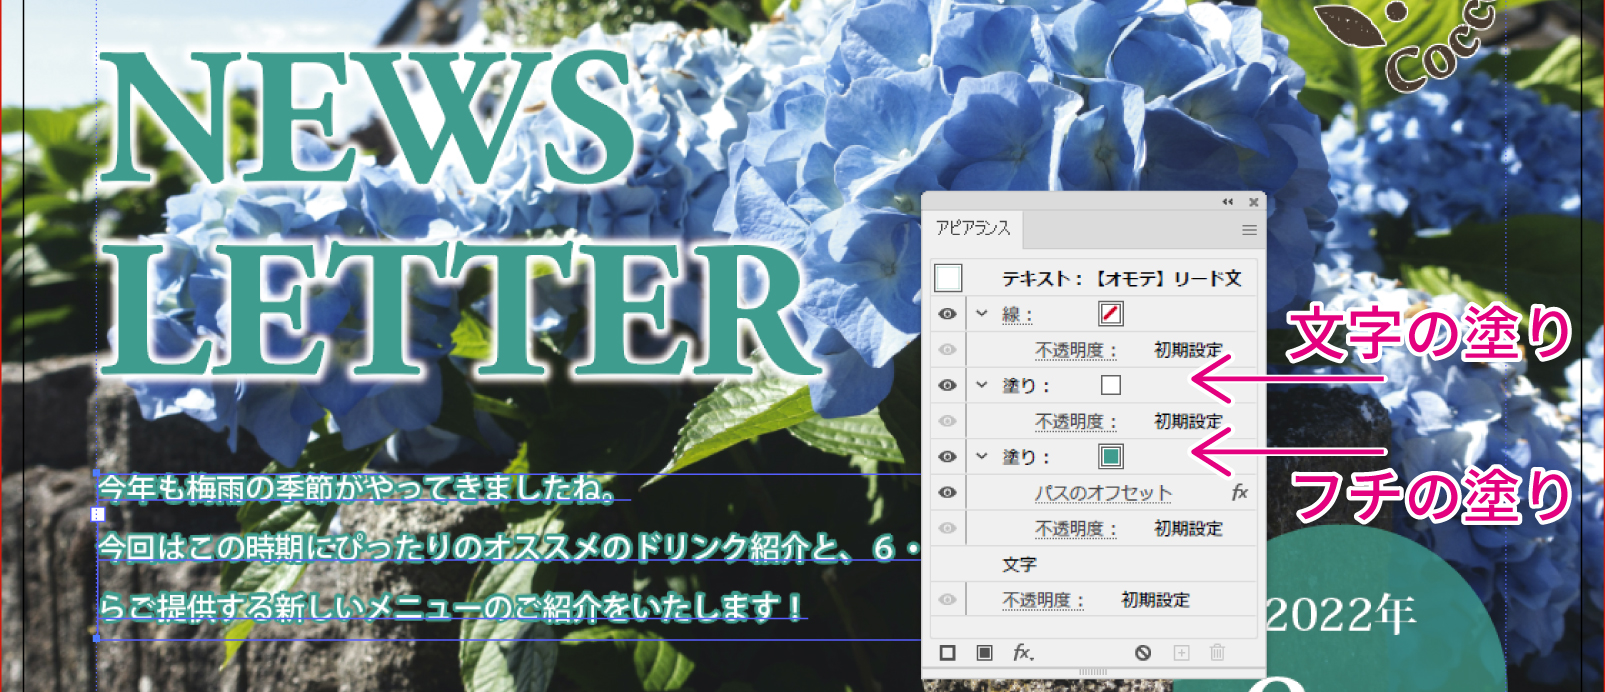Open 不透明度 settings under the 線 row
The height and width of the screenshot is (692, 1605).
1075,350
